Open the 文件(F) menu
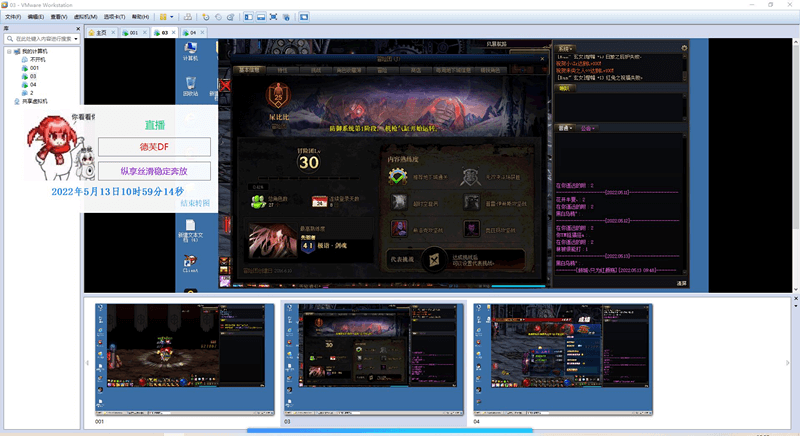Image resolution: width=800 pixels, height=436 pixels. [x=13, y=17]
